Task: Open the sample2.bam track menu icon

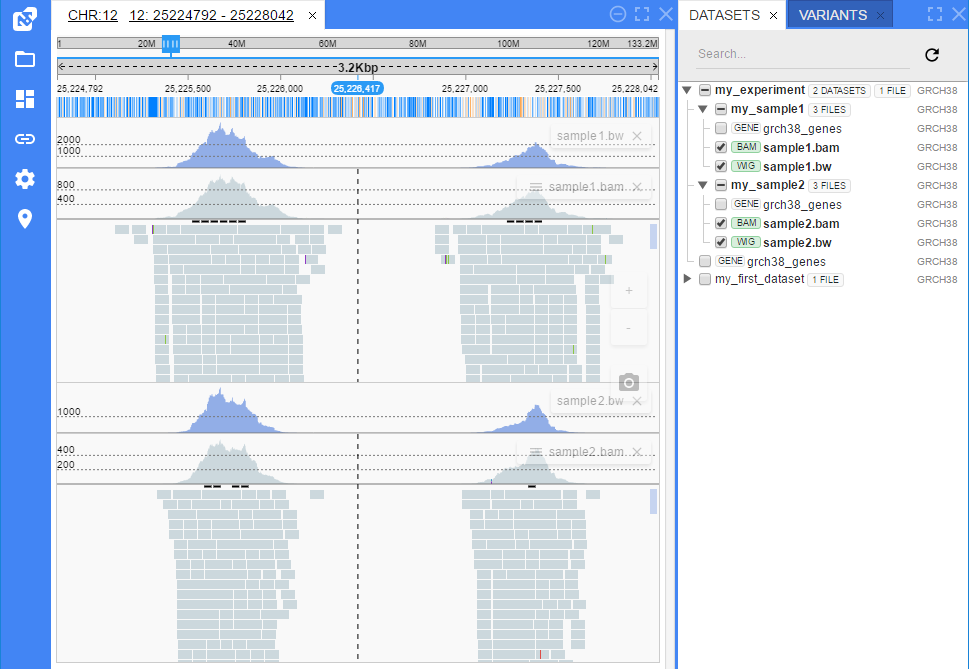Action: point(536,452)
